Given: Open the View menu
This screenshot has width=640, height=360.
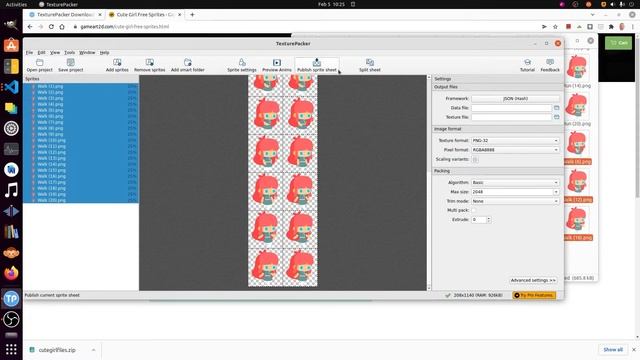Looking at the screenshot, I should (55, 53).
